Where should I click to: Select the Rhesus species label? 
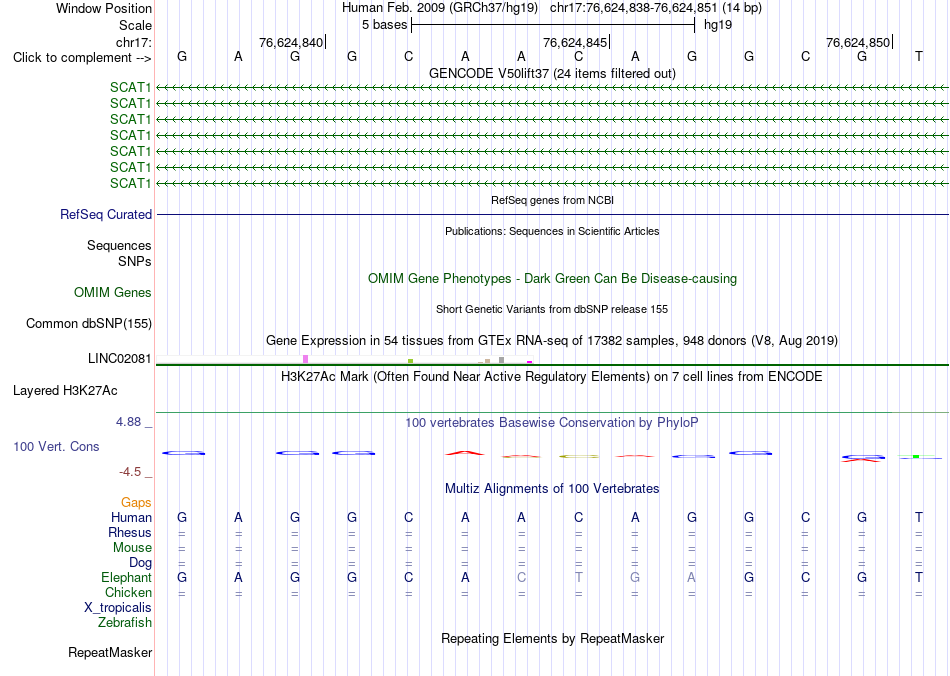tap(130, 532)
